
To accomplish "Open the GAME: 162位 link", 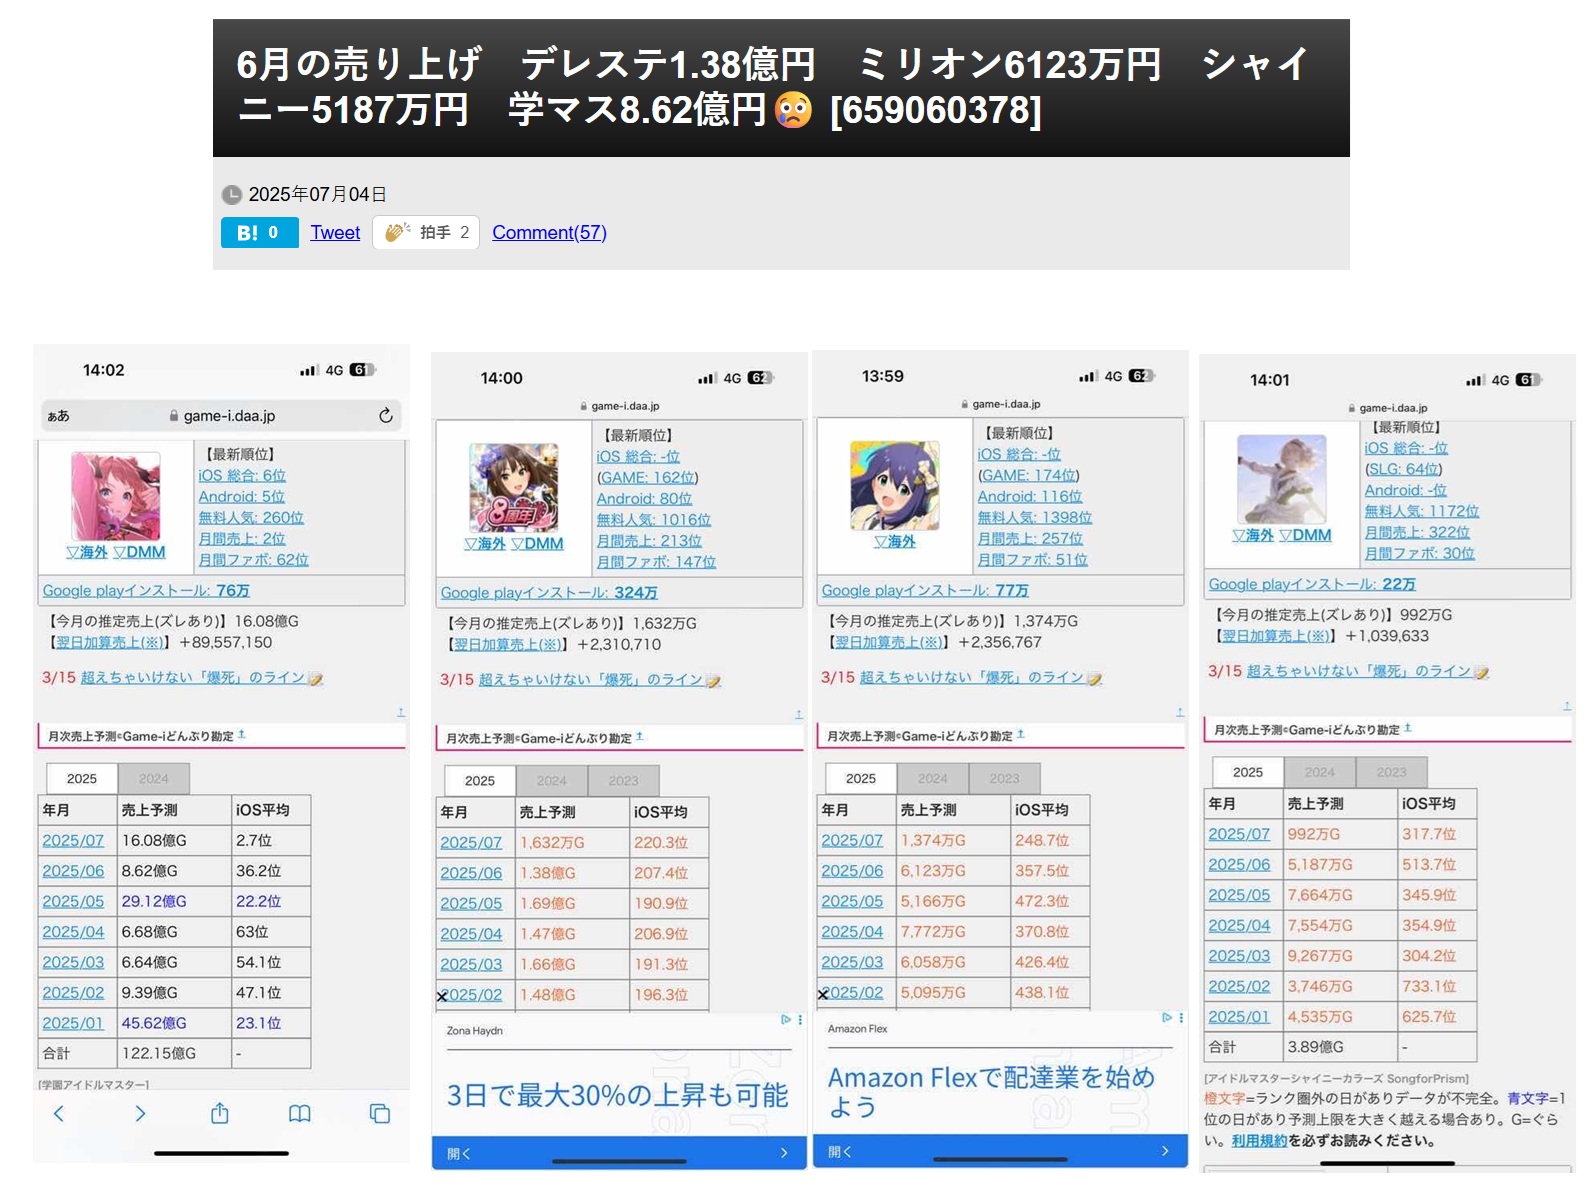I will point(647,477).
